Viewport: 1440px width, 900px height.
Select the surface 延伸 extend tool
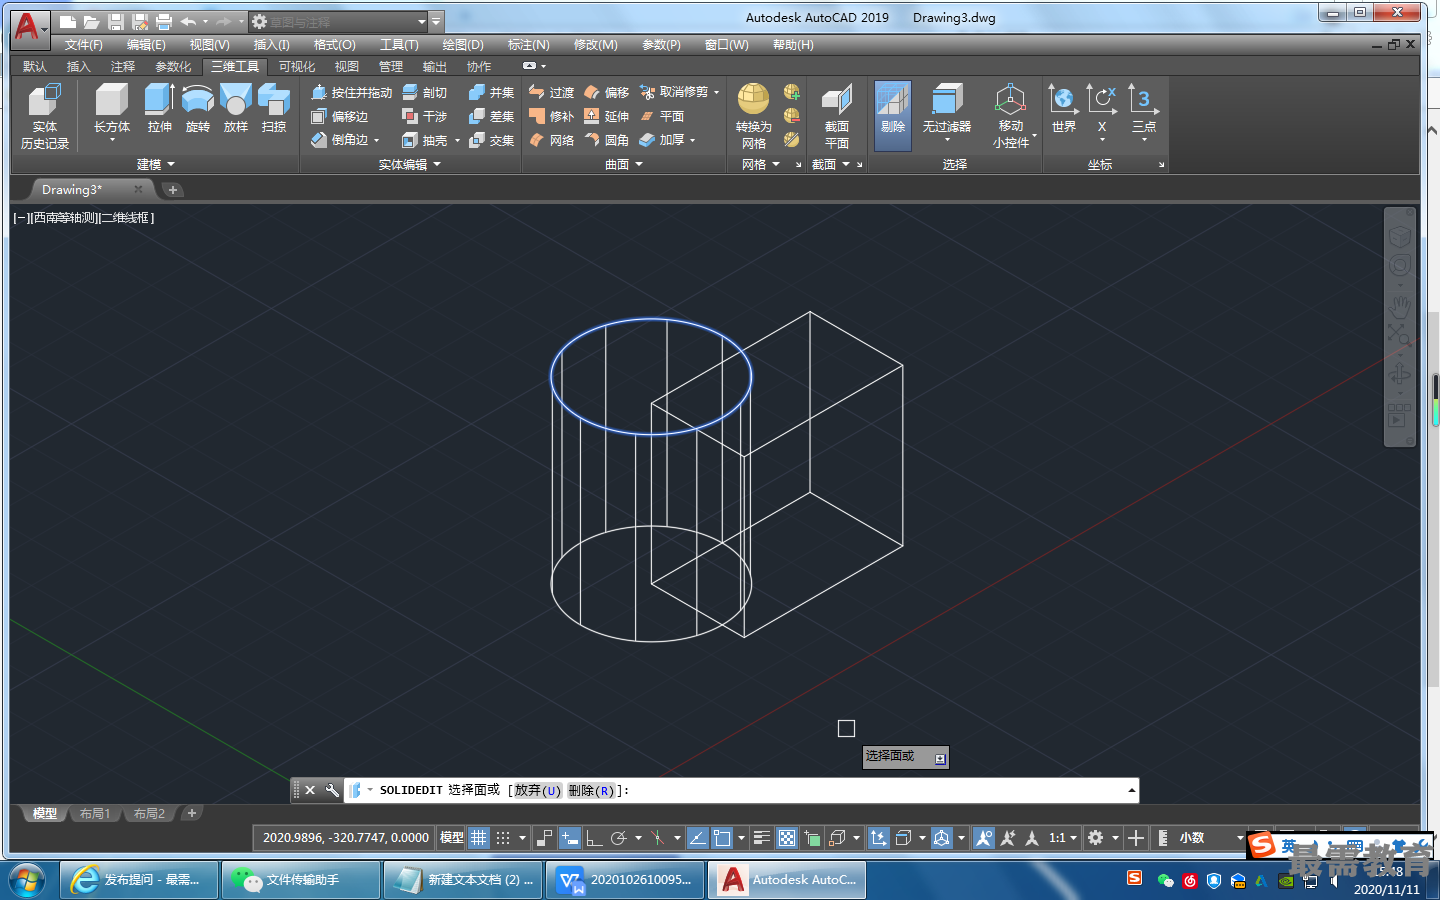tap(606, 116)
